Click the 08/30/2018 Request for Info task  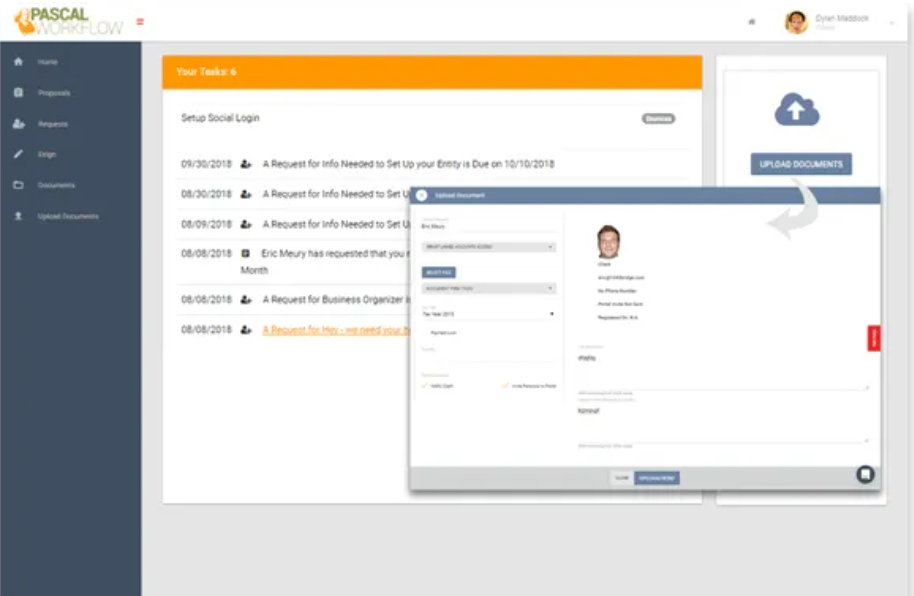click(336, 194)
